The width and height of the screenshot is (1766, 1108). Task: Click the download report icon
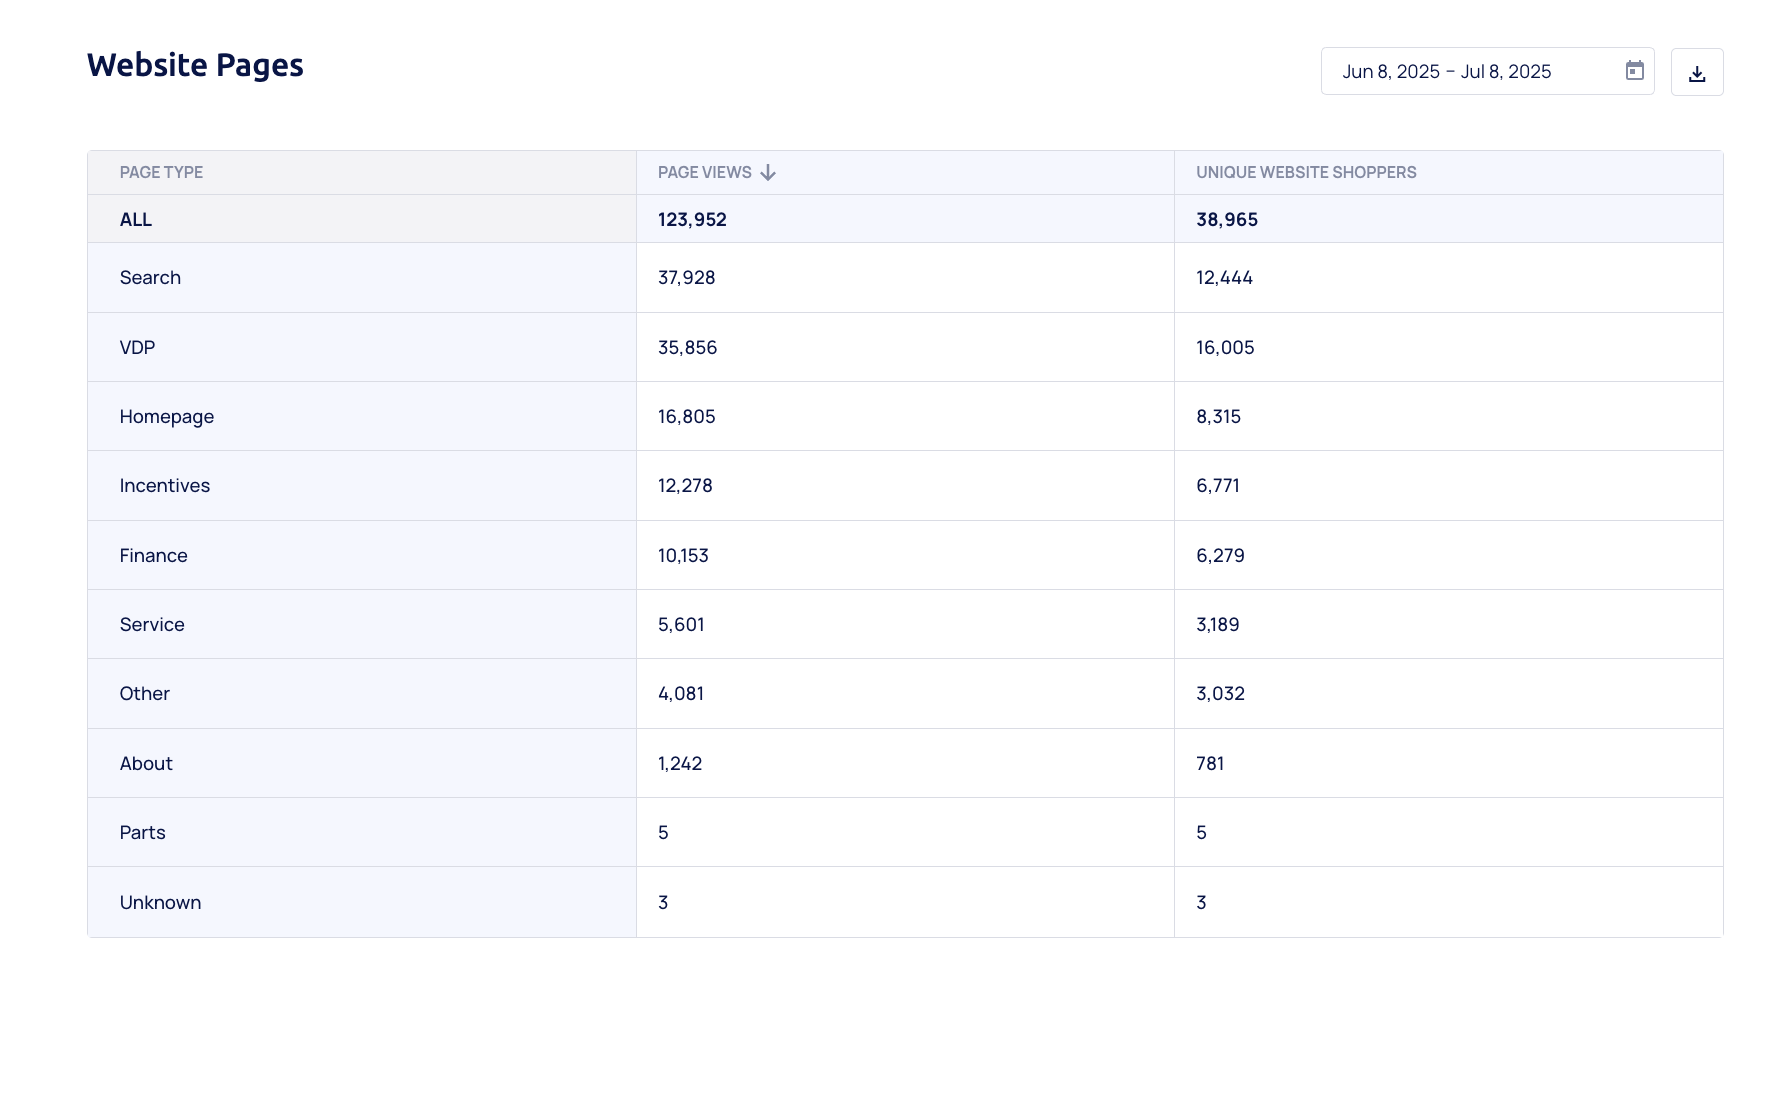[1696, 73]
